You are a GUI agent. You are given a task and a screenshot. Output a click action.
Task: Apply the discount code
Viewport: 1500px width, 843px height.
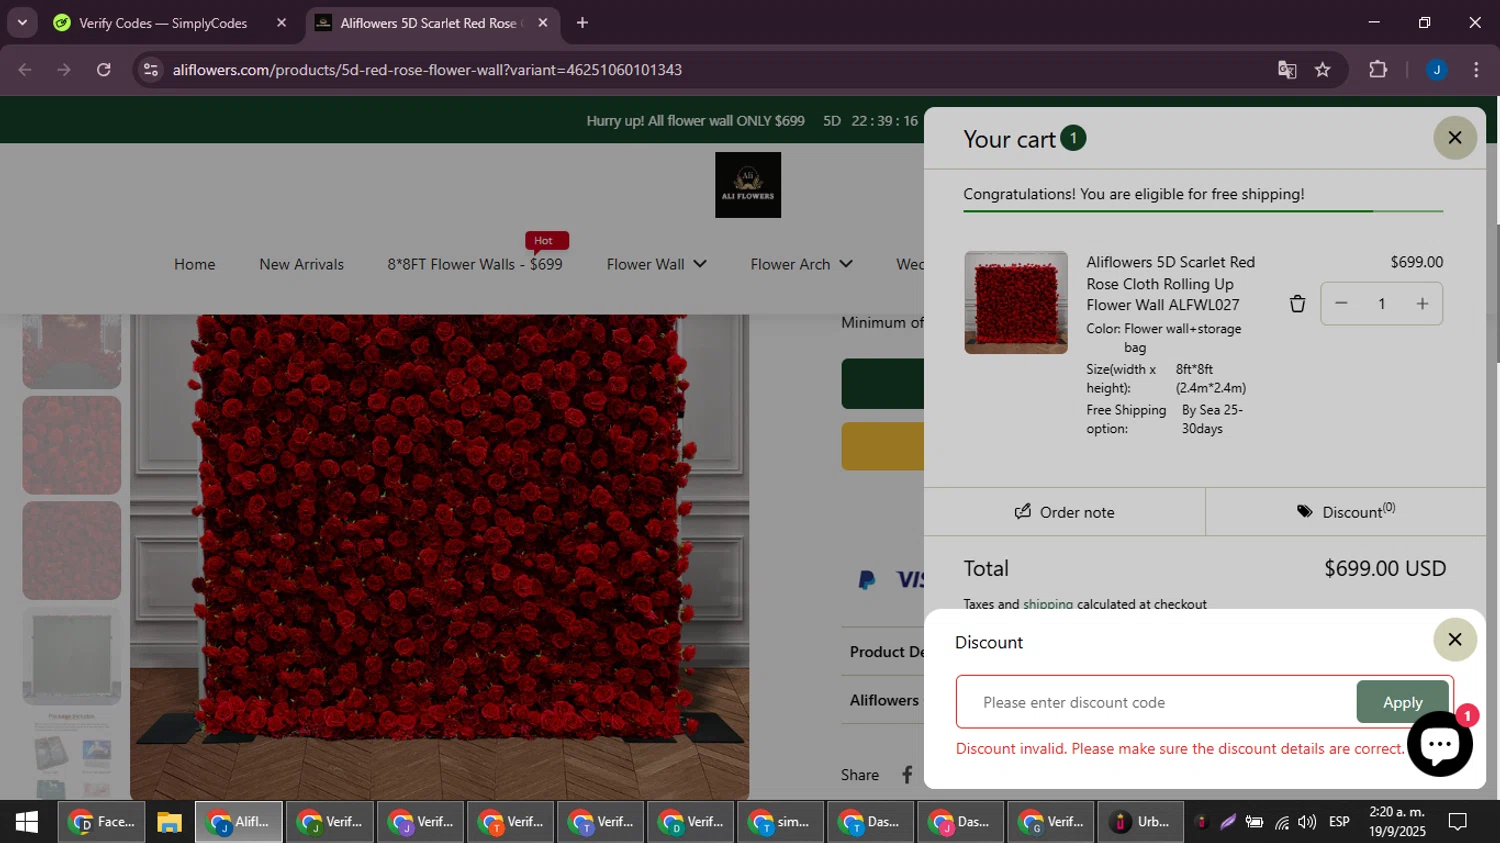click(1402, 702)
